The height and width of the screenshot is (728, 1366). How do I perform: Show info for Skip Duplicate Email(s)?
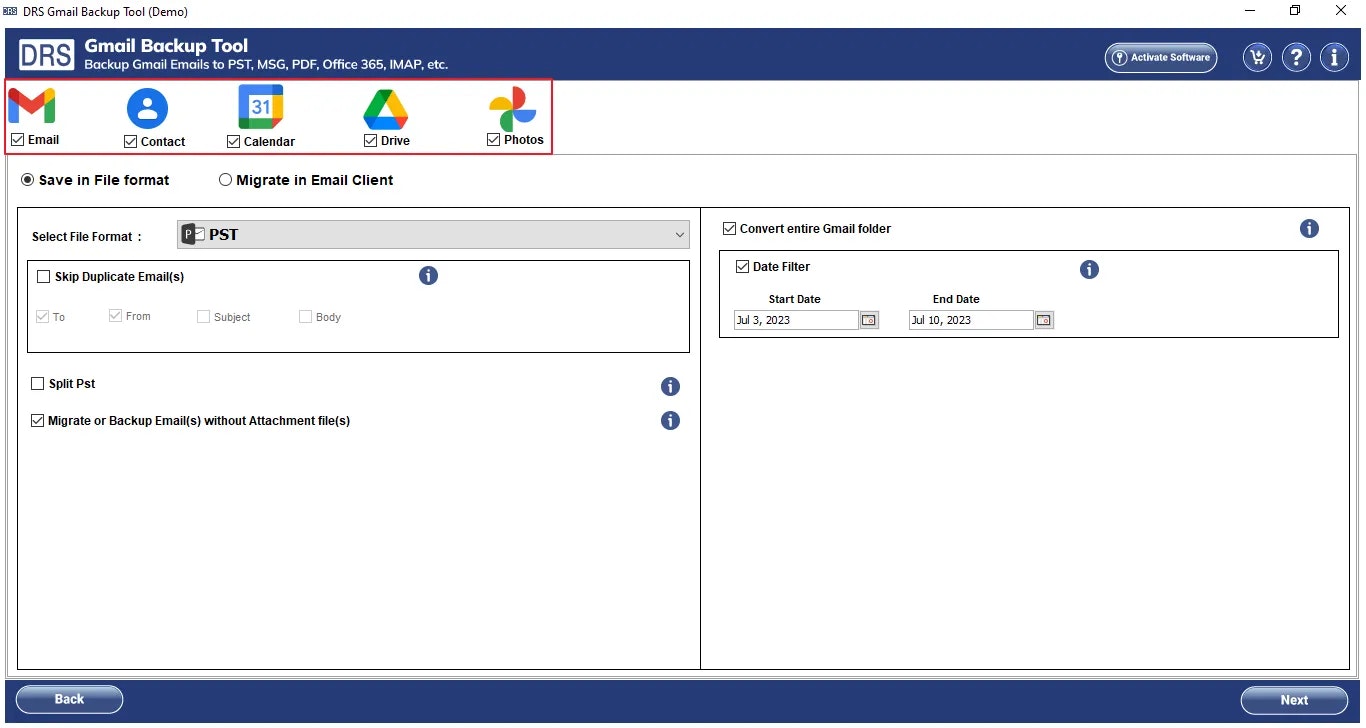tap(428, 275)
